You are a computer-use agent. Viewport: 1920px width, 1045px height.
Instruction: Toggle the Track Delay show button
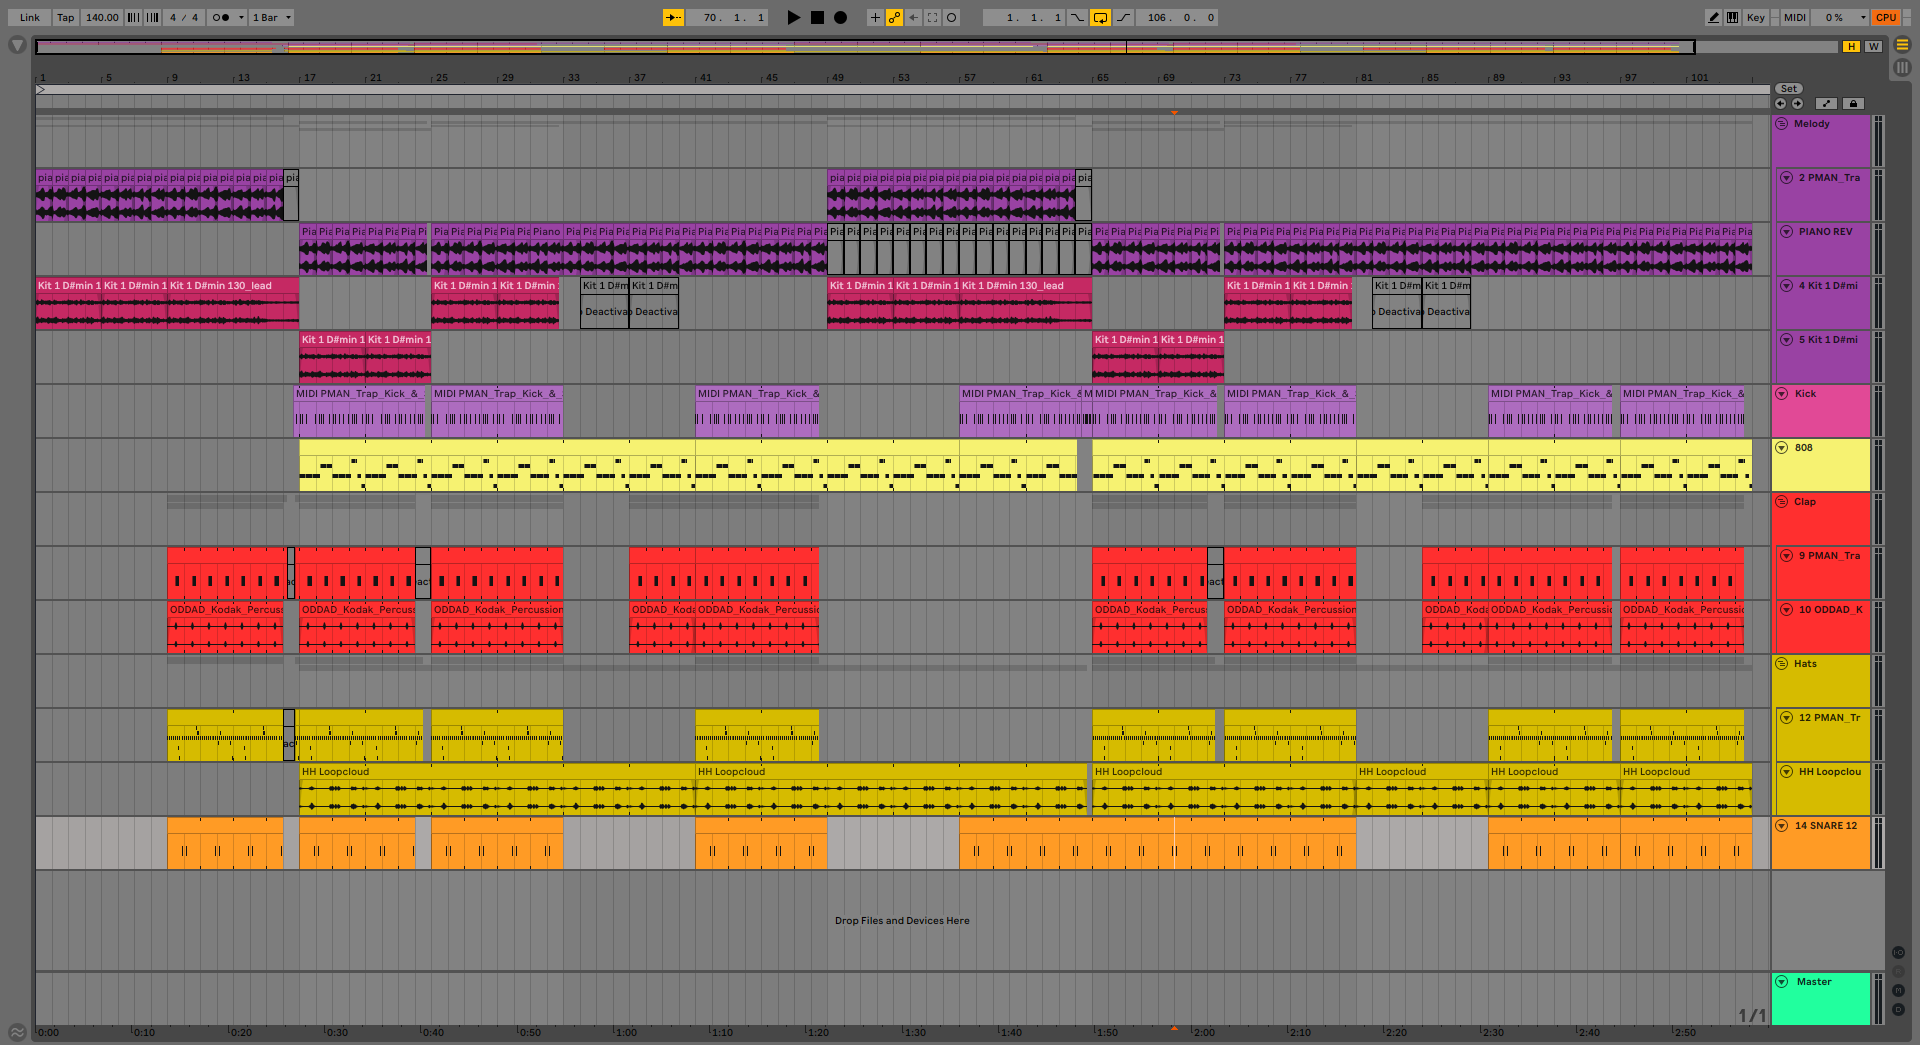tap(1898, 1009)
